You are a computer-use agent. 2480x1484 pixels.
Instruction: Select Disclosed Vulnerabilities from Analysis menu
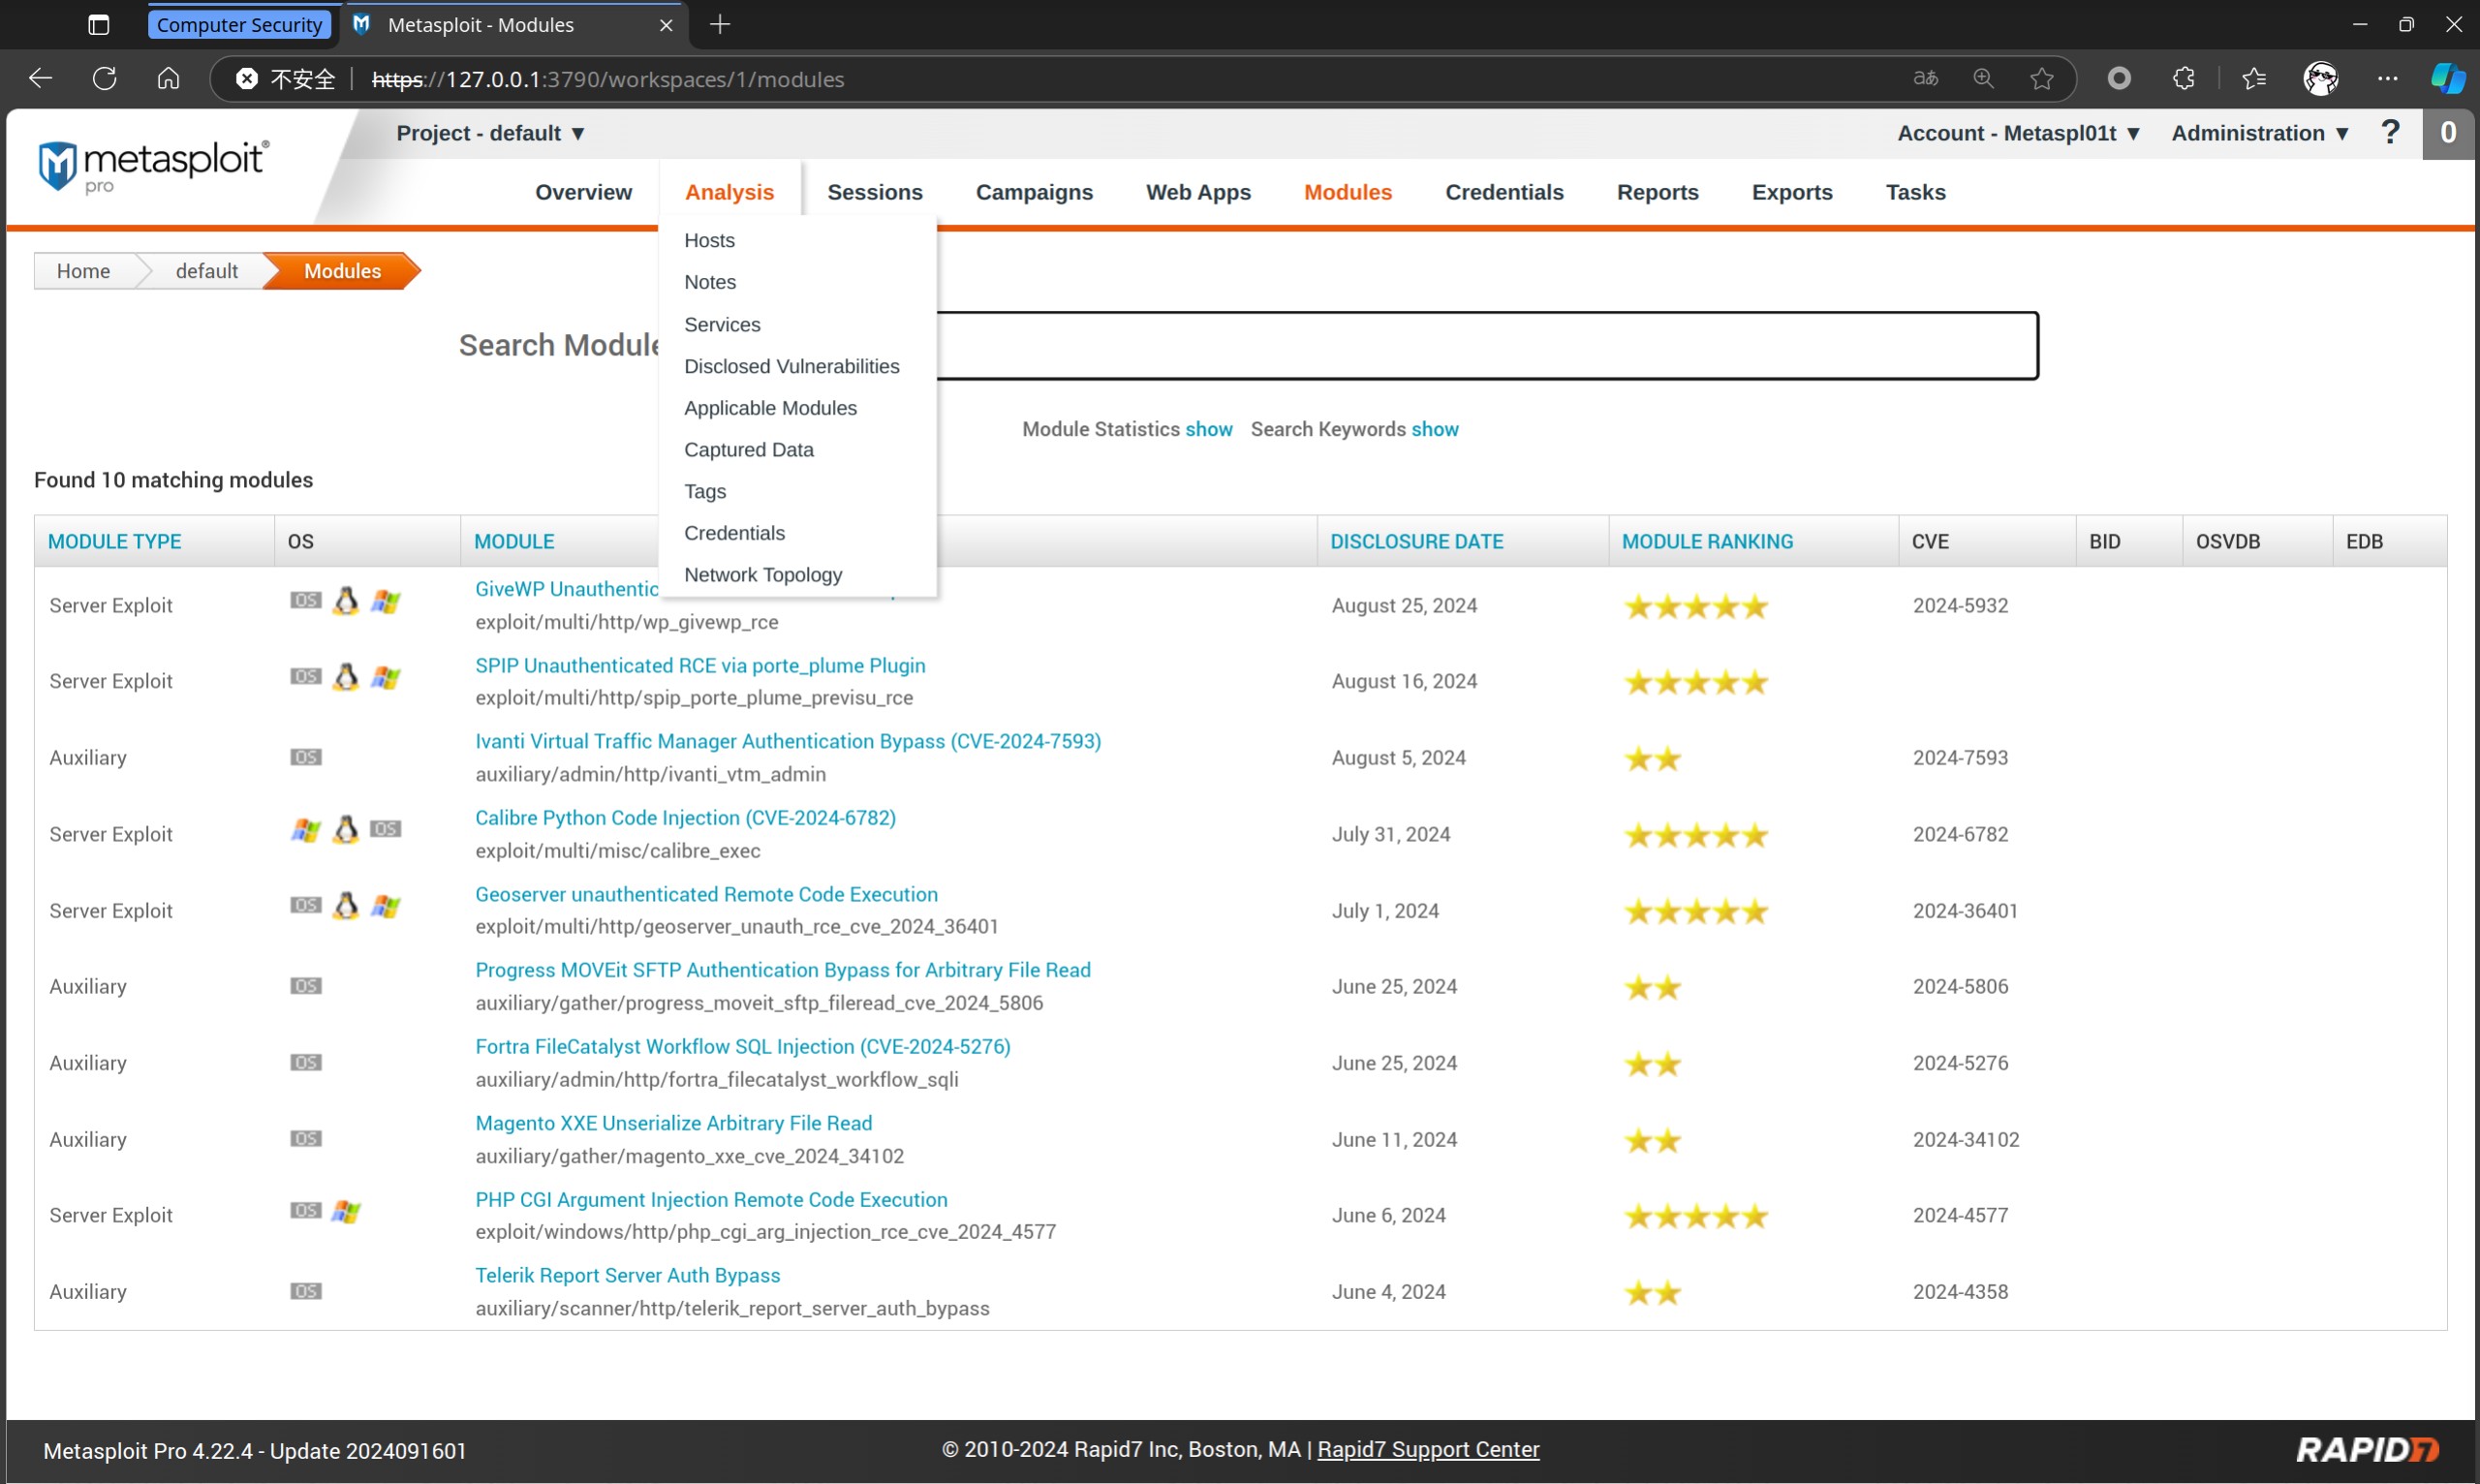[791, 366]
